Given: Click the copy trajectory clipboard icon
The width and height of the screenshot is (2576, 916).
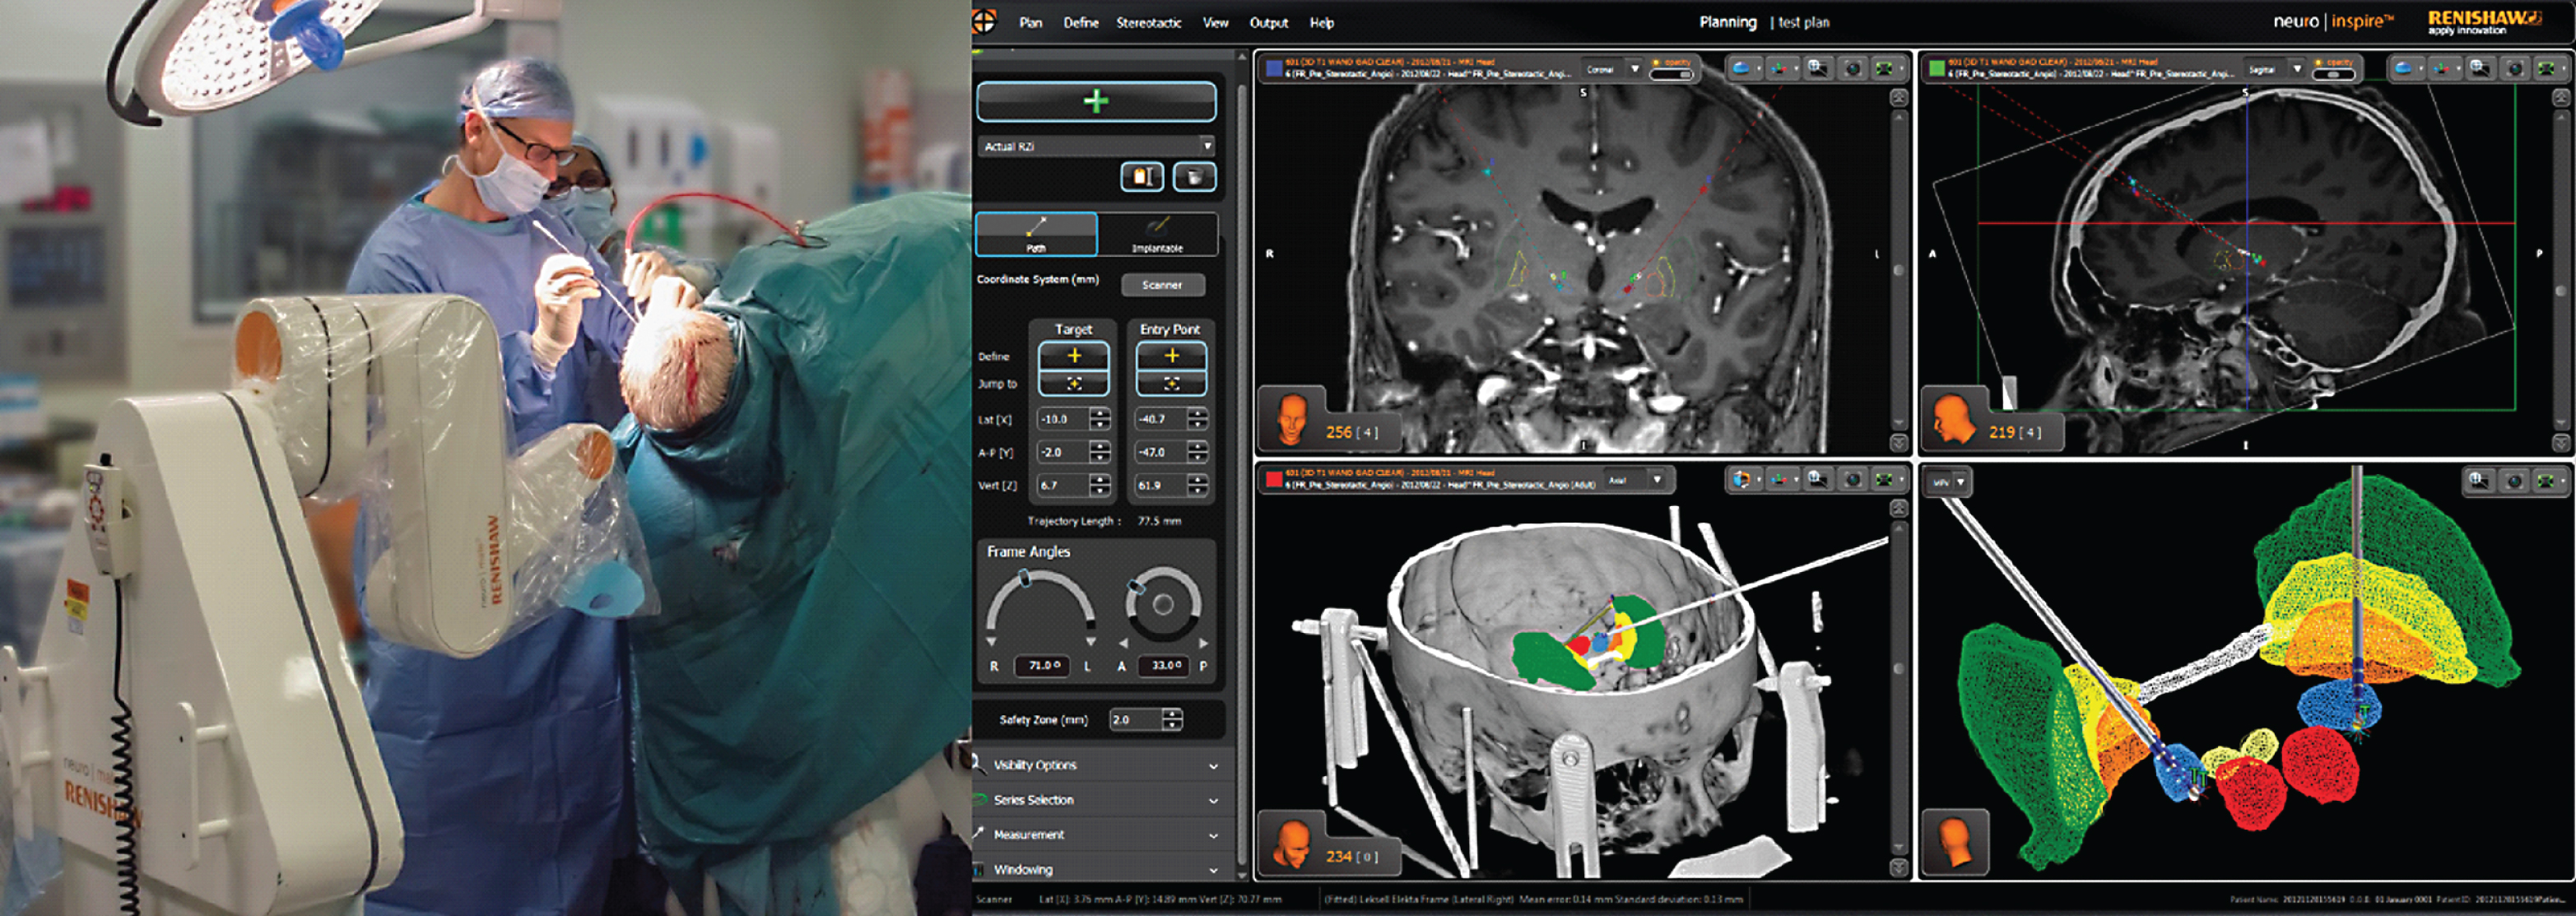Looking at the screenshot, I should 1142,177.
